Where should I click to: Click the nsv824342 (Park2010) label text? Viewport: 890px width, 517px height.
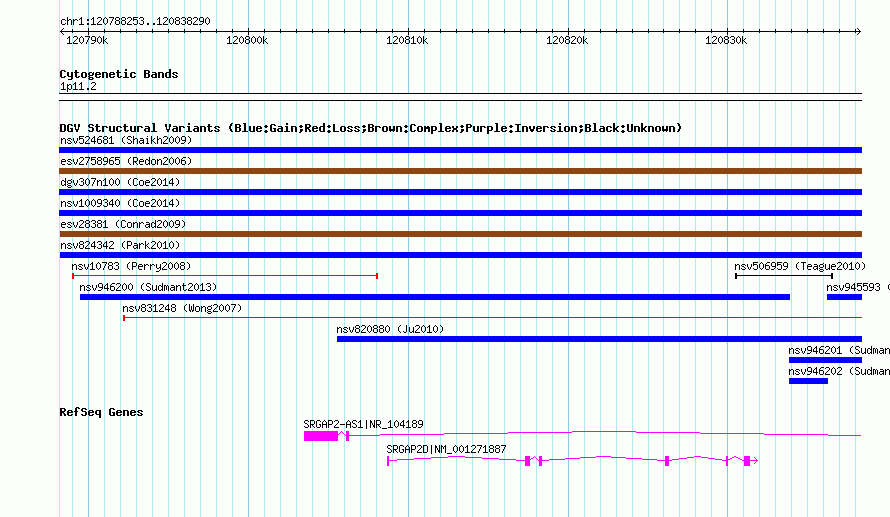coord(120,245)
